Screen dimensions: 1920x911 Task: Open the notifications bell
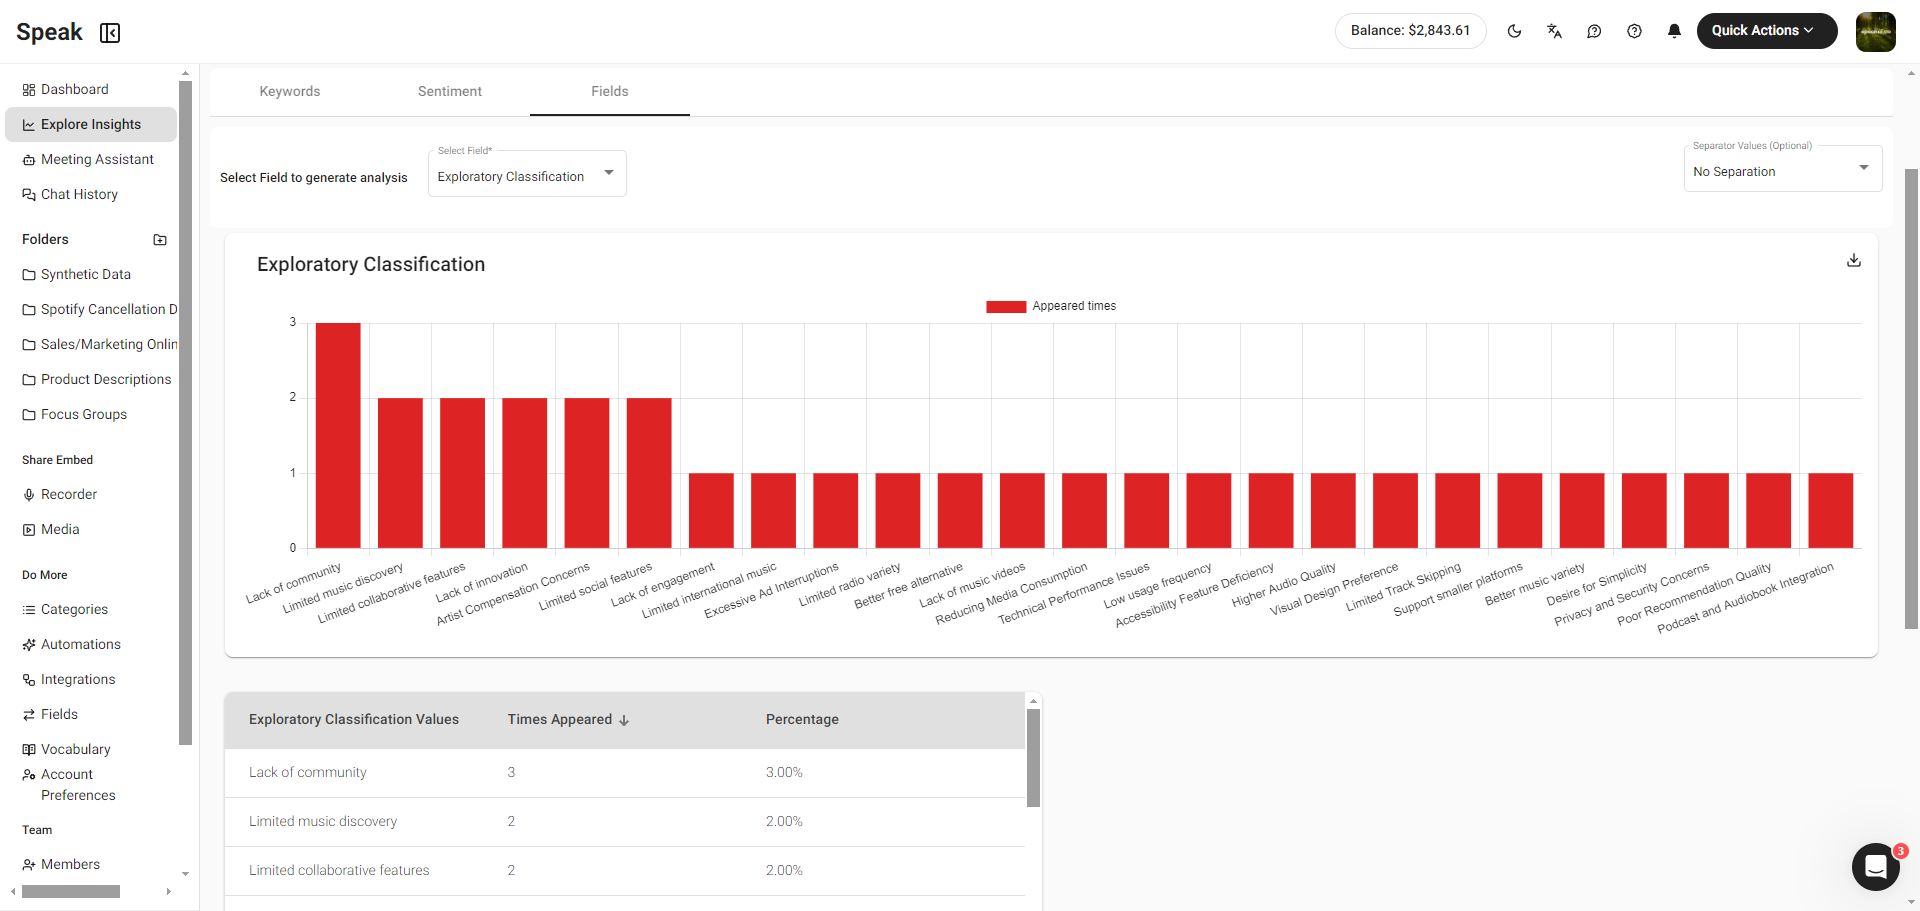pos(1674,31)
